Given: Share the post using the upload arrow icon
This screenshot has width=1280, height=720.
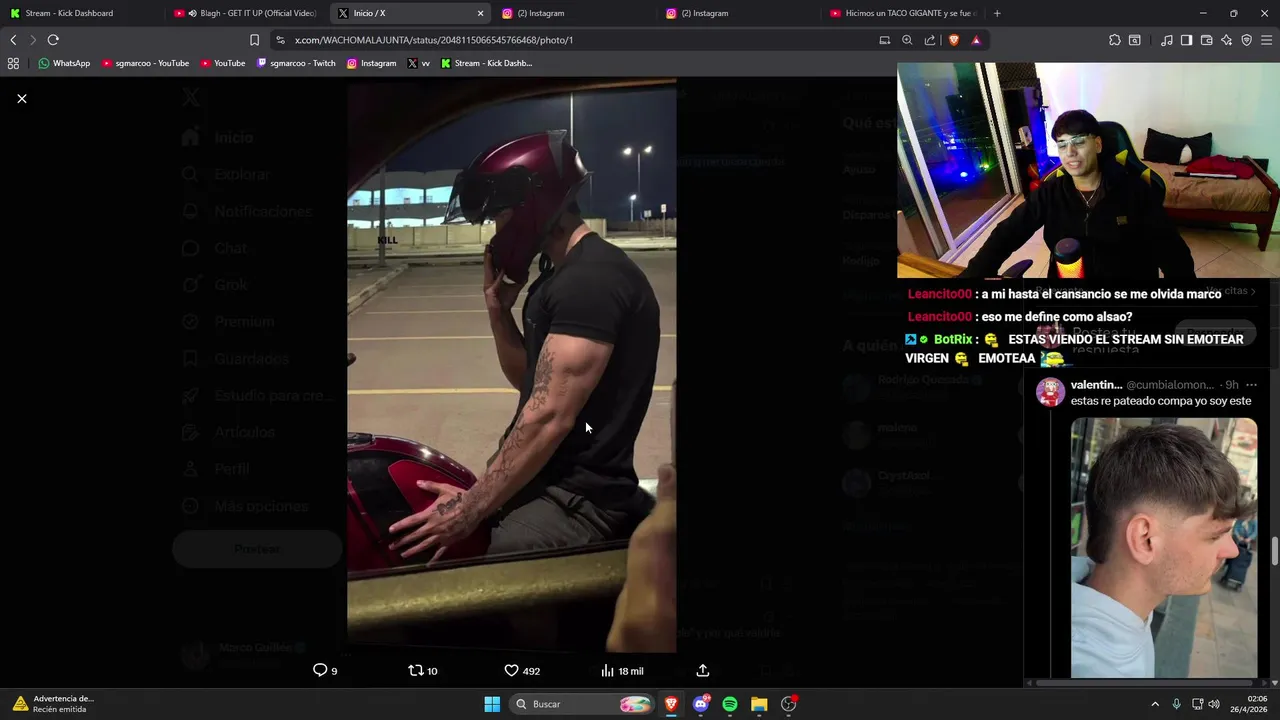Looking at the screenshot, I should [703, 670].
